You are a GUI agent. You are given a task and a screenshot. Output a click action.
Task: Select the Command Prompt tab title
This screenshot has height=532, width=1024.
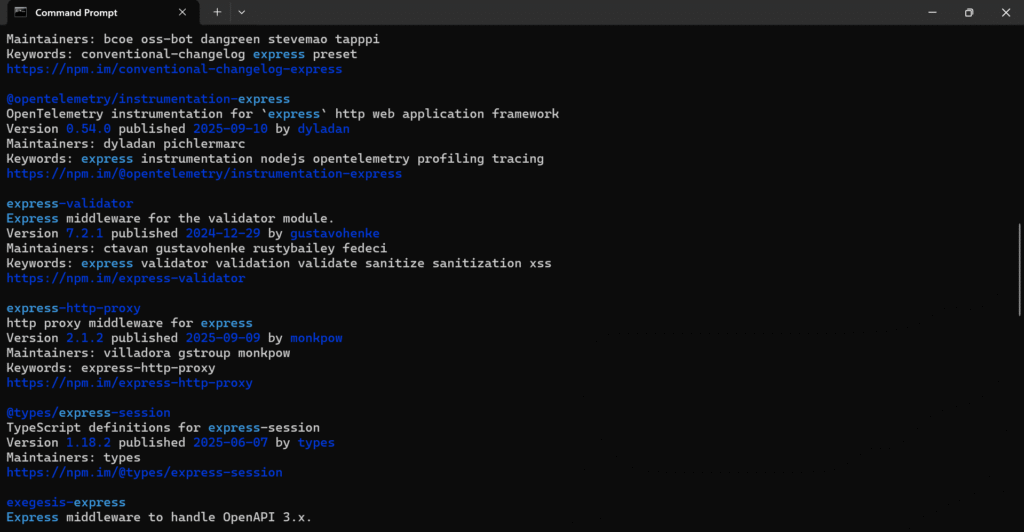[76, 12]
